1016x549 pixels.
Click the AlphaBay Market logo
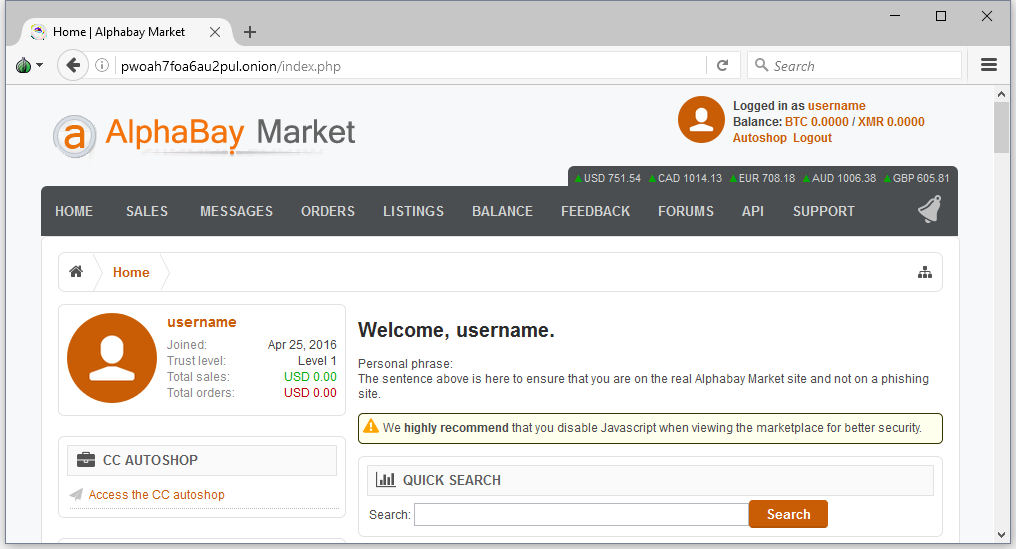click(x=204, y=134)
